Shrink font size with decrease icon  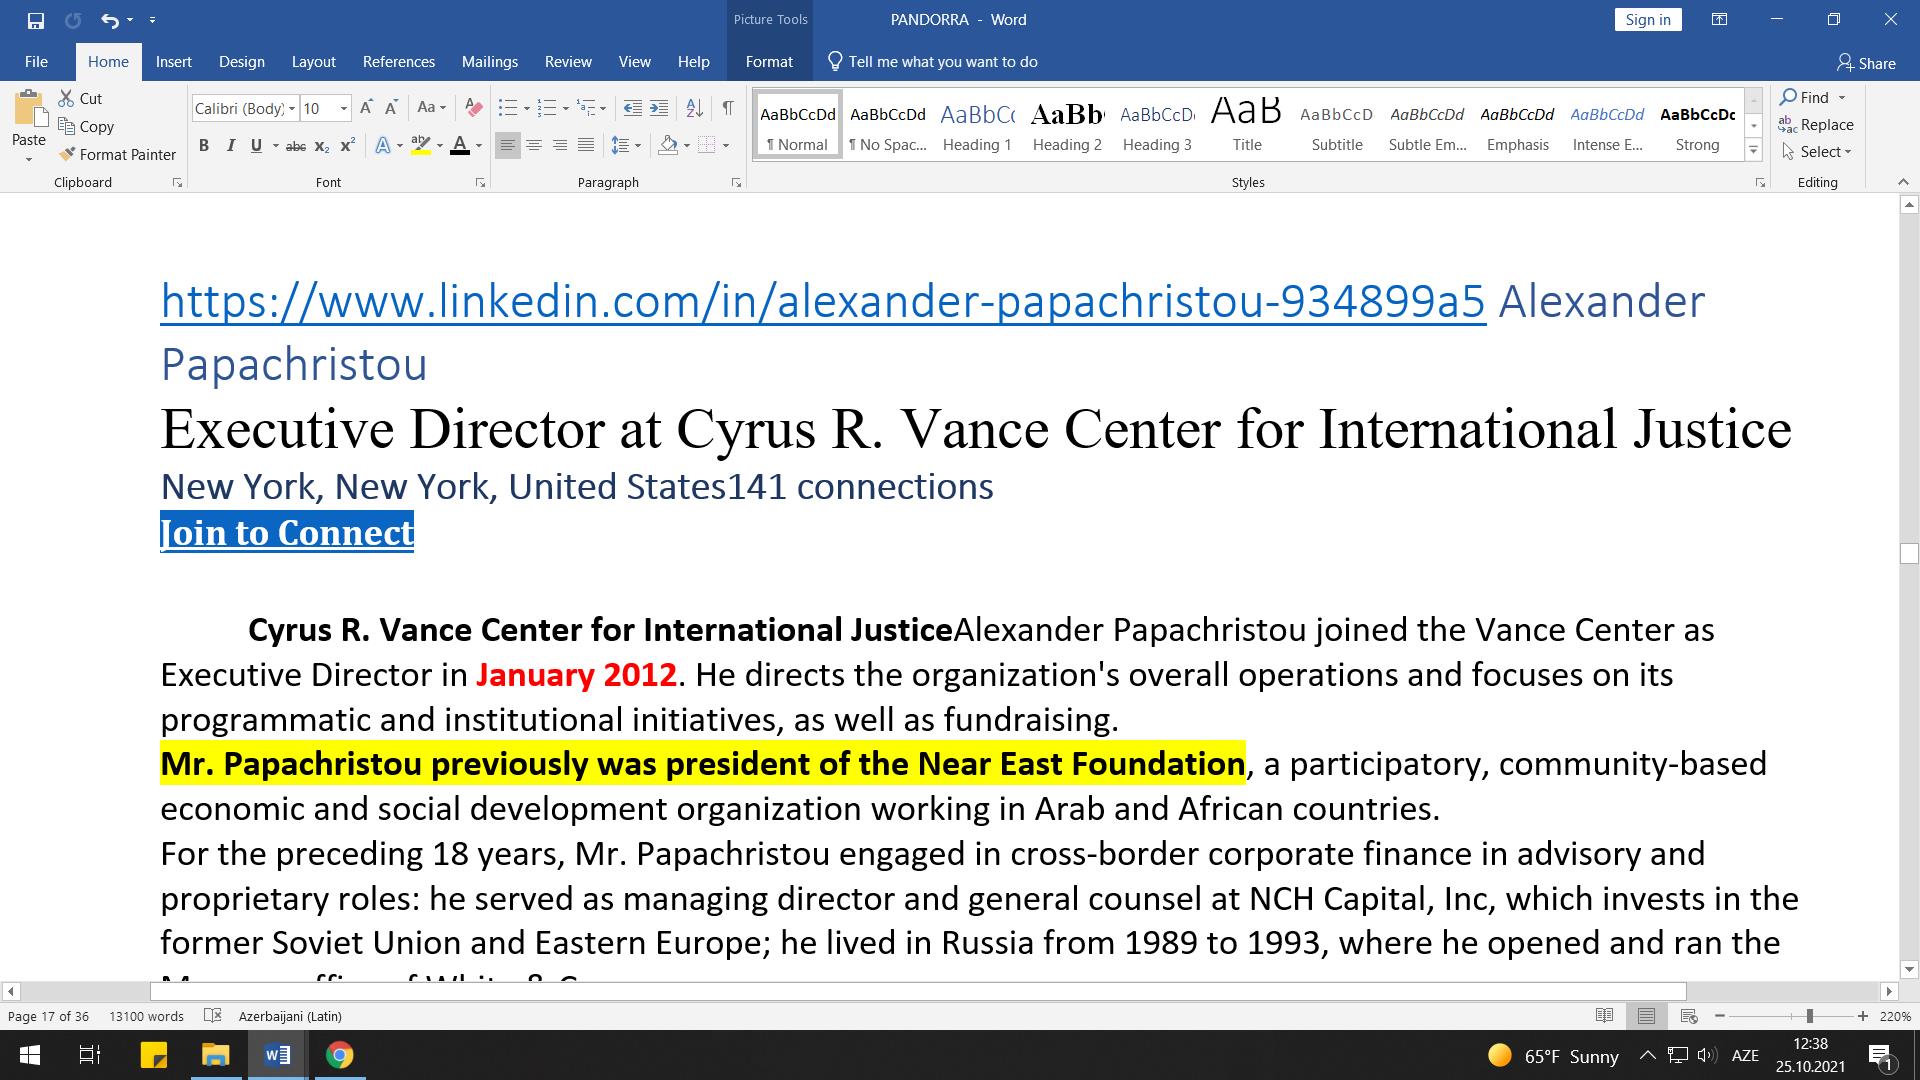[391, 108]
